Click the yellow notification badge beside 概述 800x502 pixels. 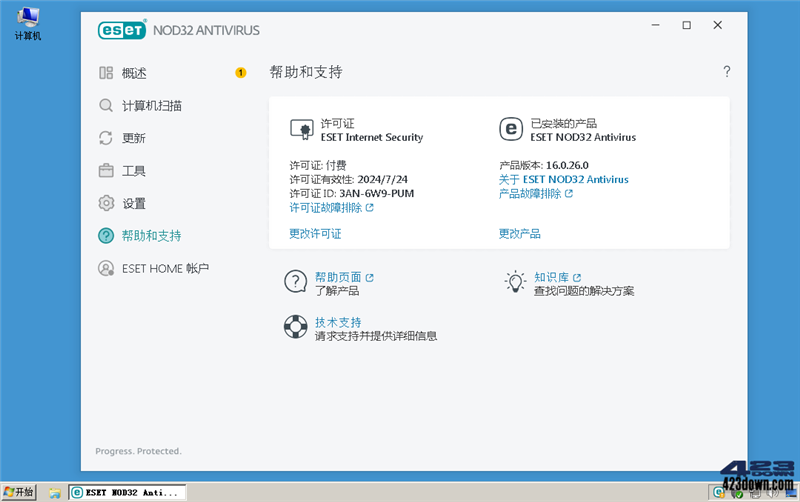[x=240, y=73]
